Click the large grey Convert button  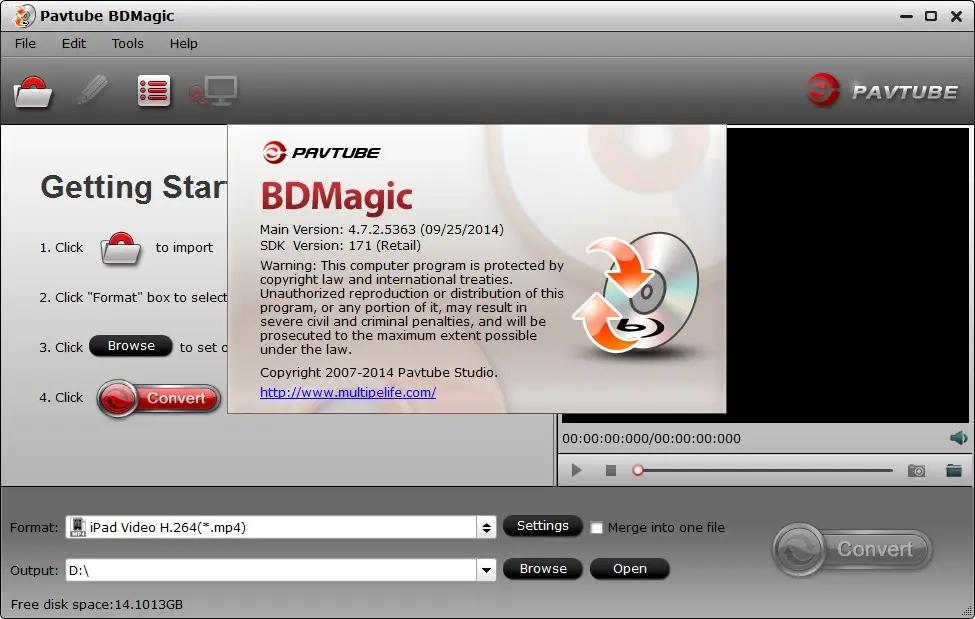[x=853, y=549]
